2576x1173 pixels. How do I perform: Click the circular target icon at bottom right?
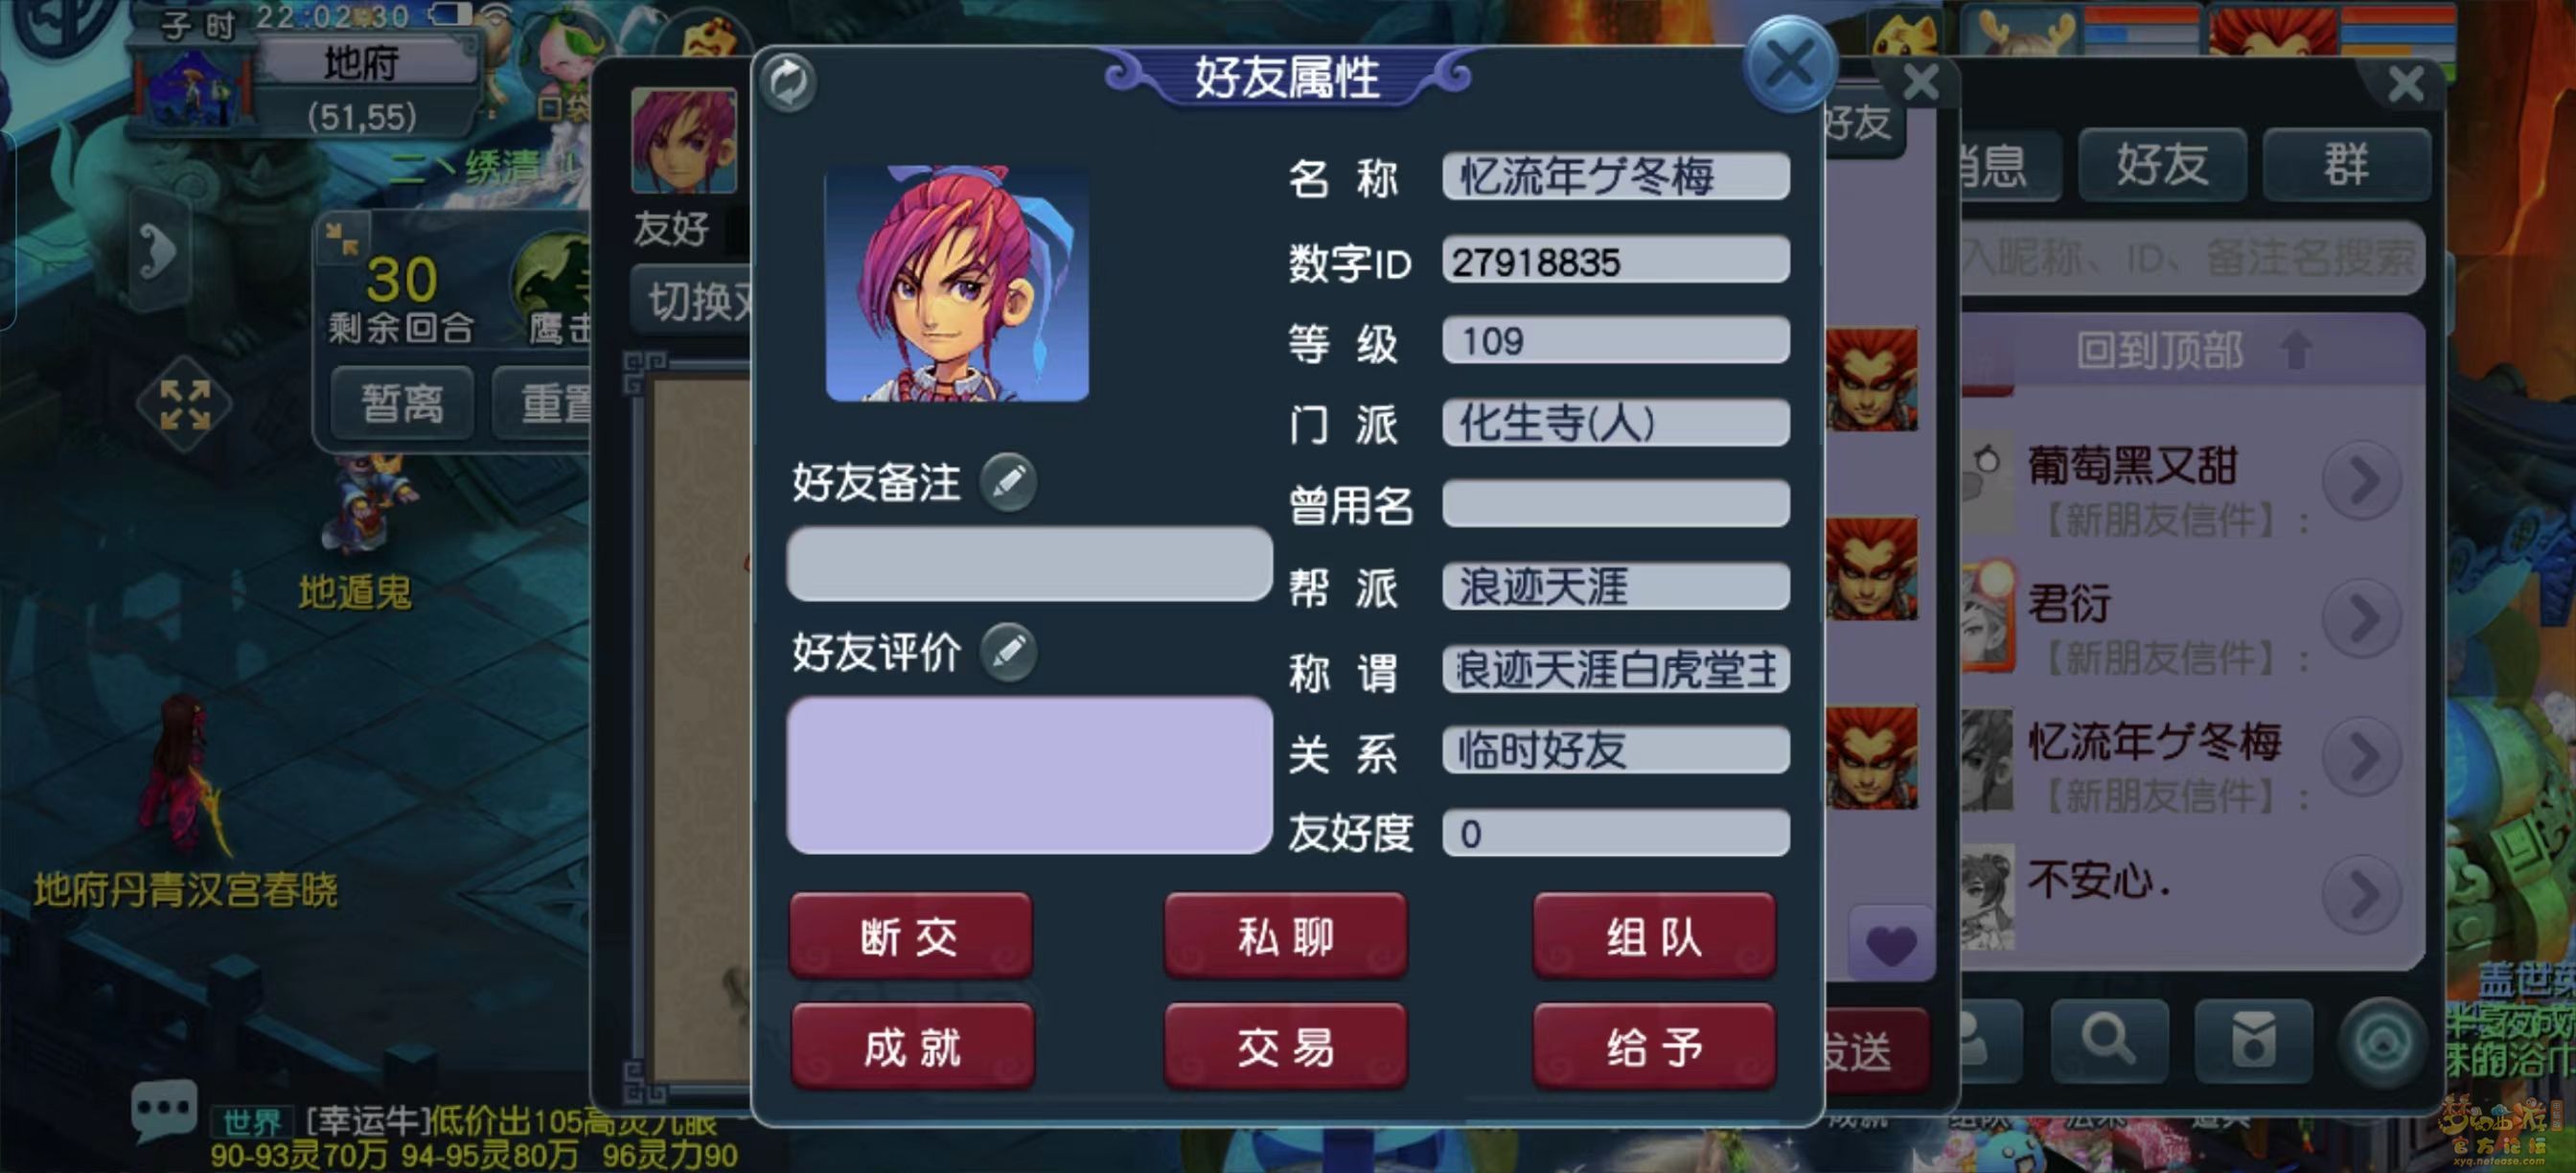click(2384, 1042)
